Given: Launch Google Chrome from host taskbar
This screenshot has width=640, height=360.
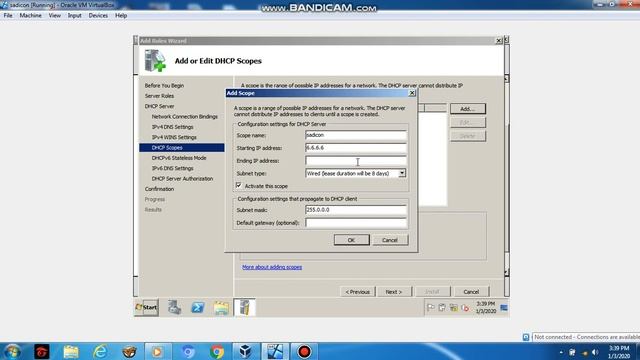Looking at the screenshot, I should click(x=217, y=351).
